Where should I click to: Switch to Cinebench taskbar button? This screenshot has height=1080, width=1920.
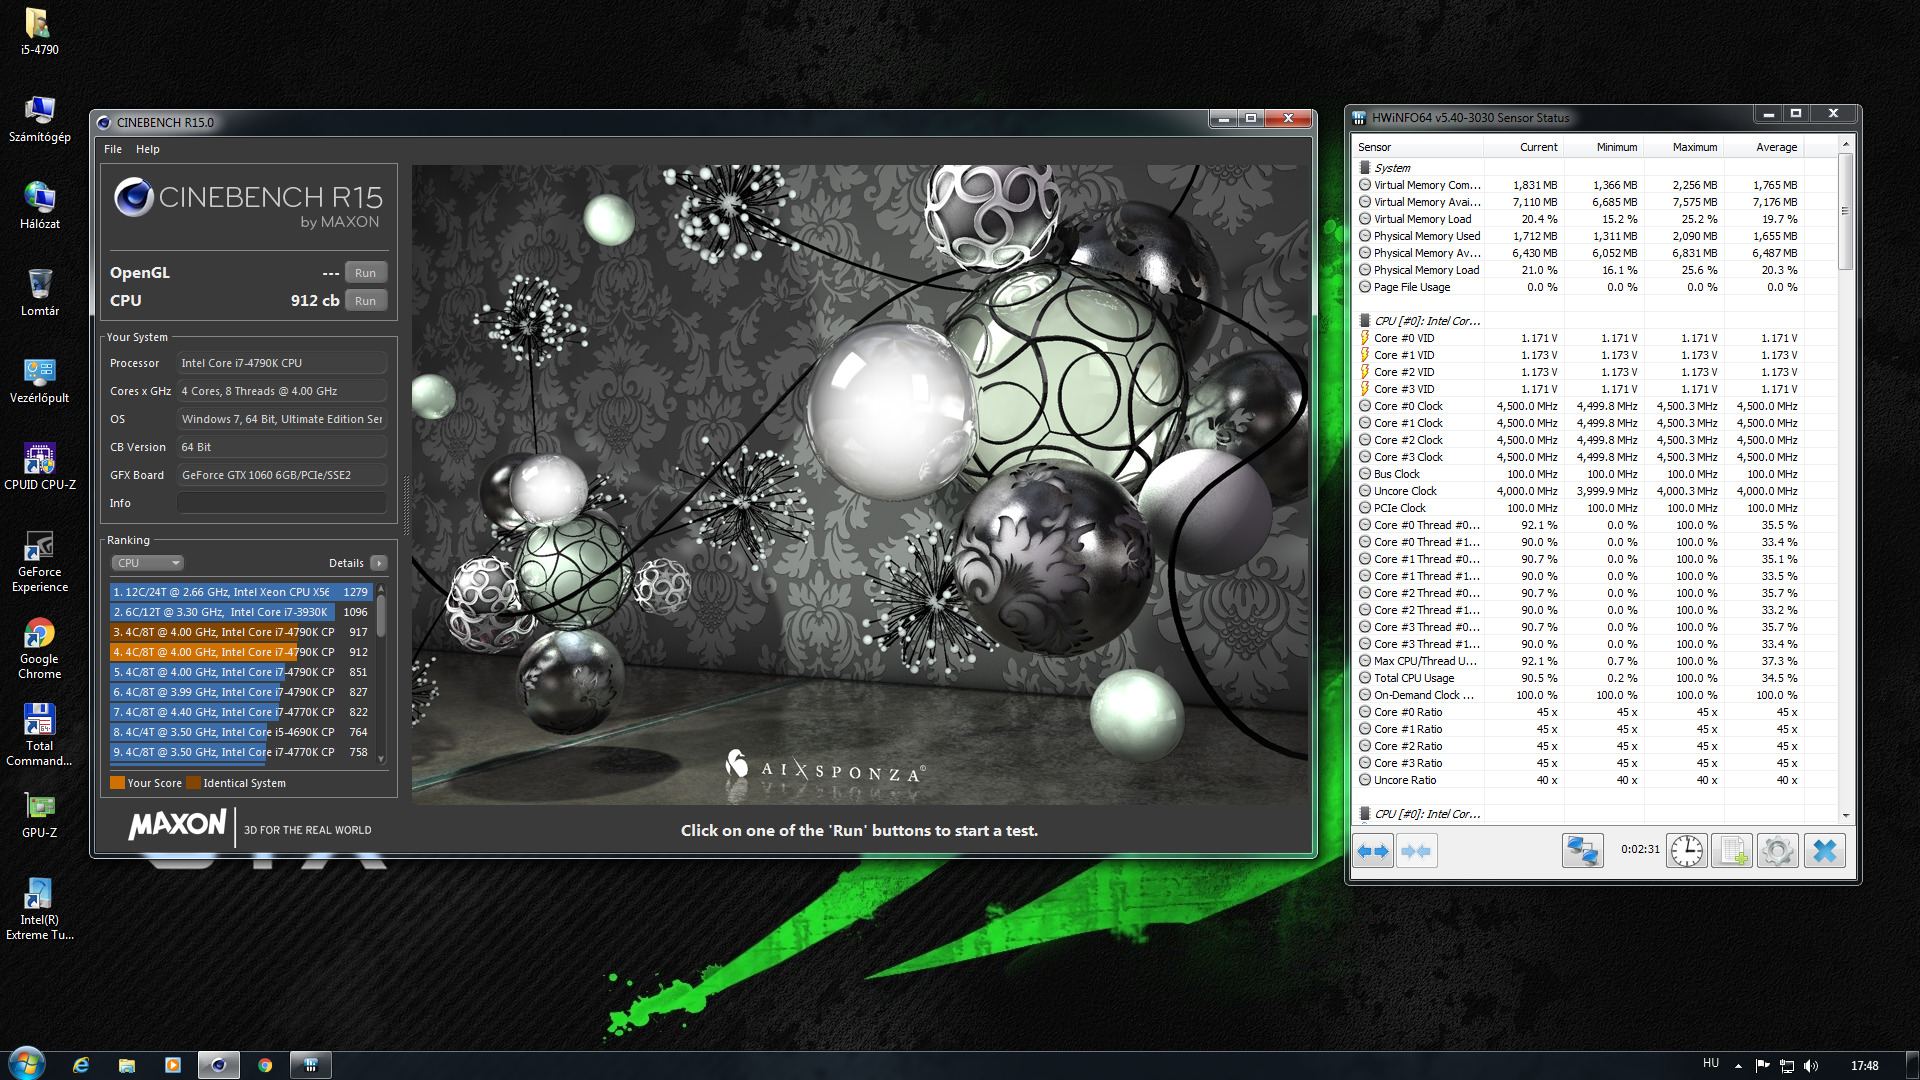click(x=219, y=1065)
